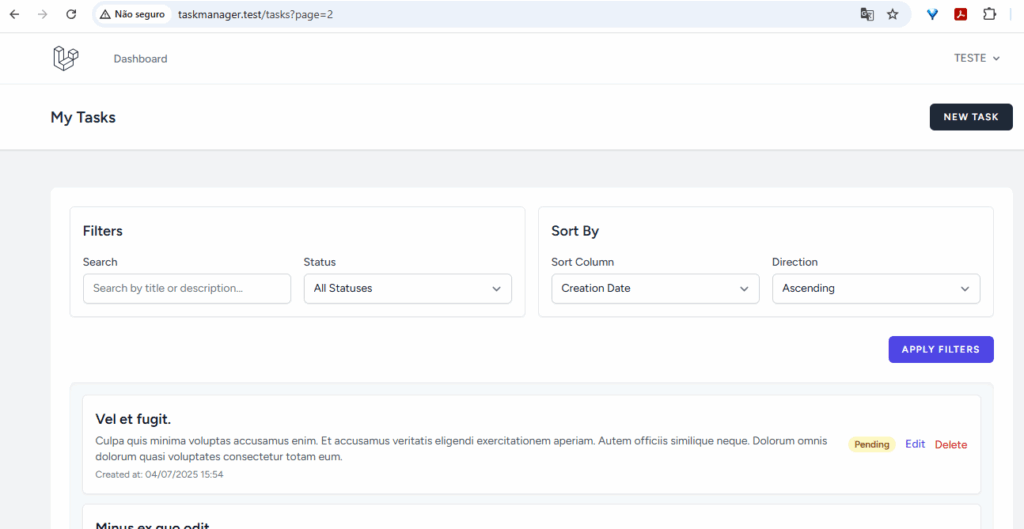Click the Pending status badge
1024x529 pixels.
[872, 445]
